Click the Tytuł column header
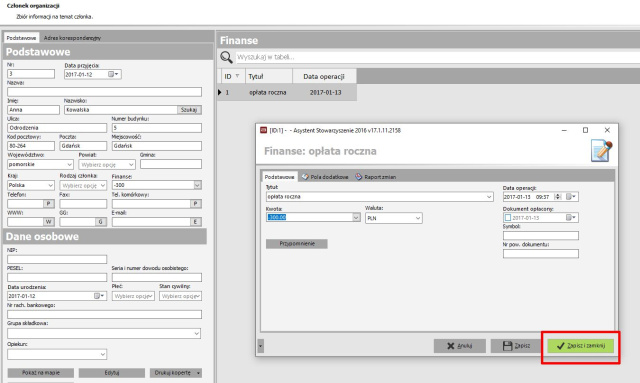This screenshot has width=640, height=383. 269,76
